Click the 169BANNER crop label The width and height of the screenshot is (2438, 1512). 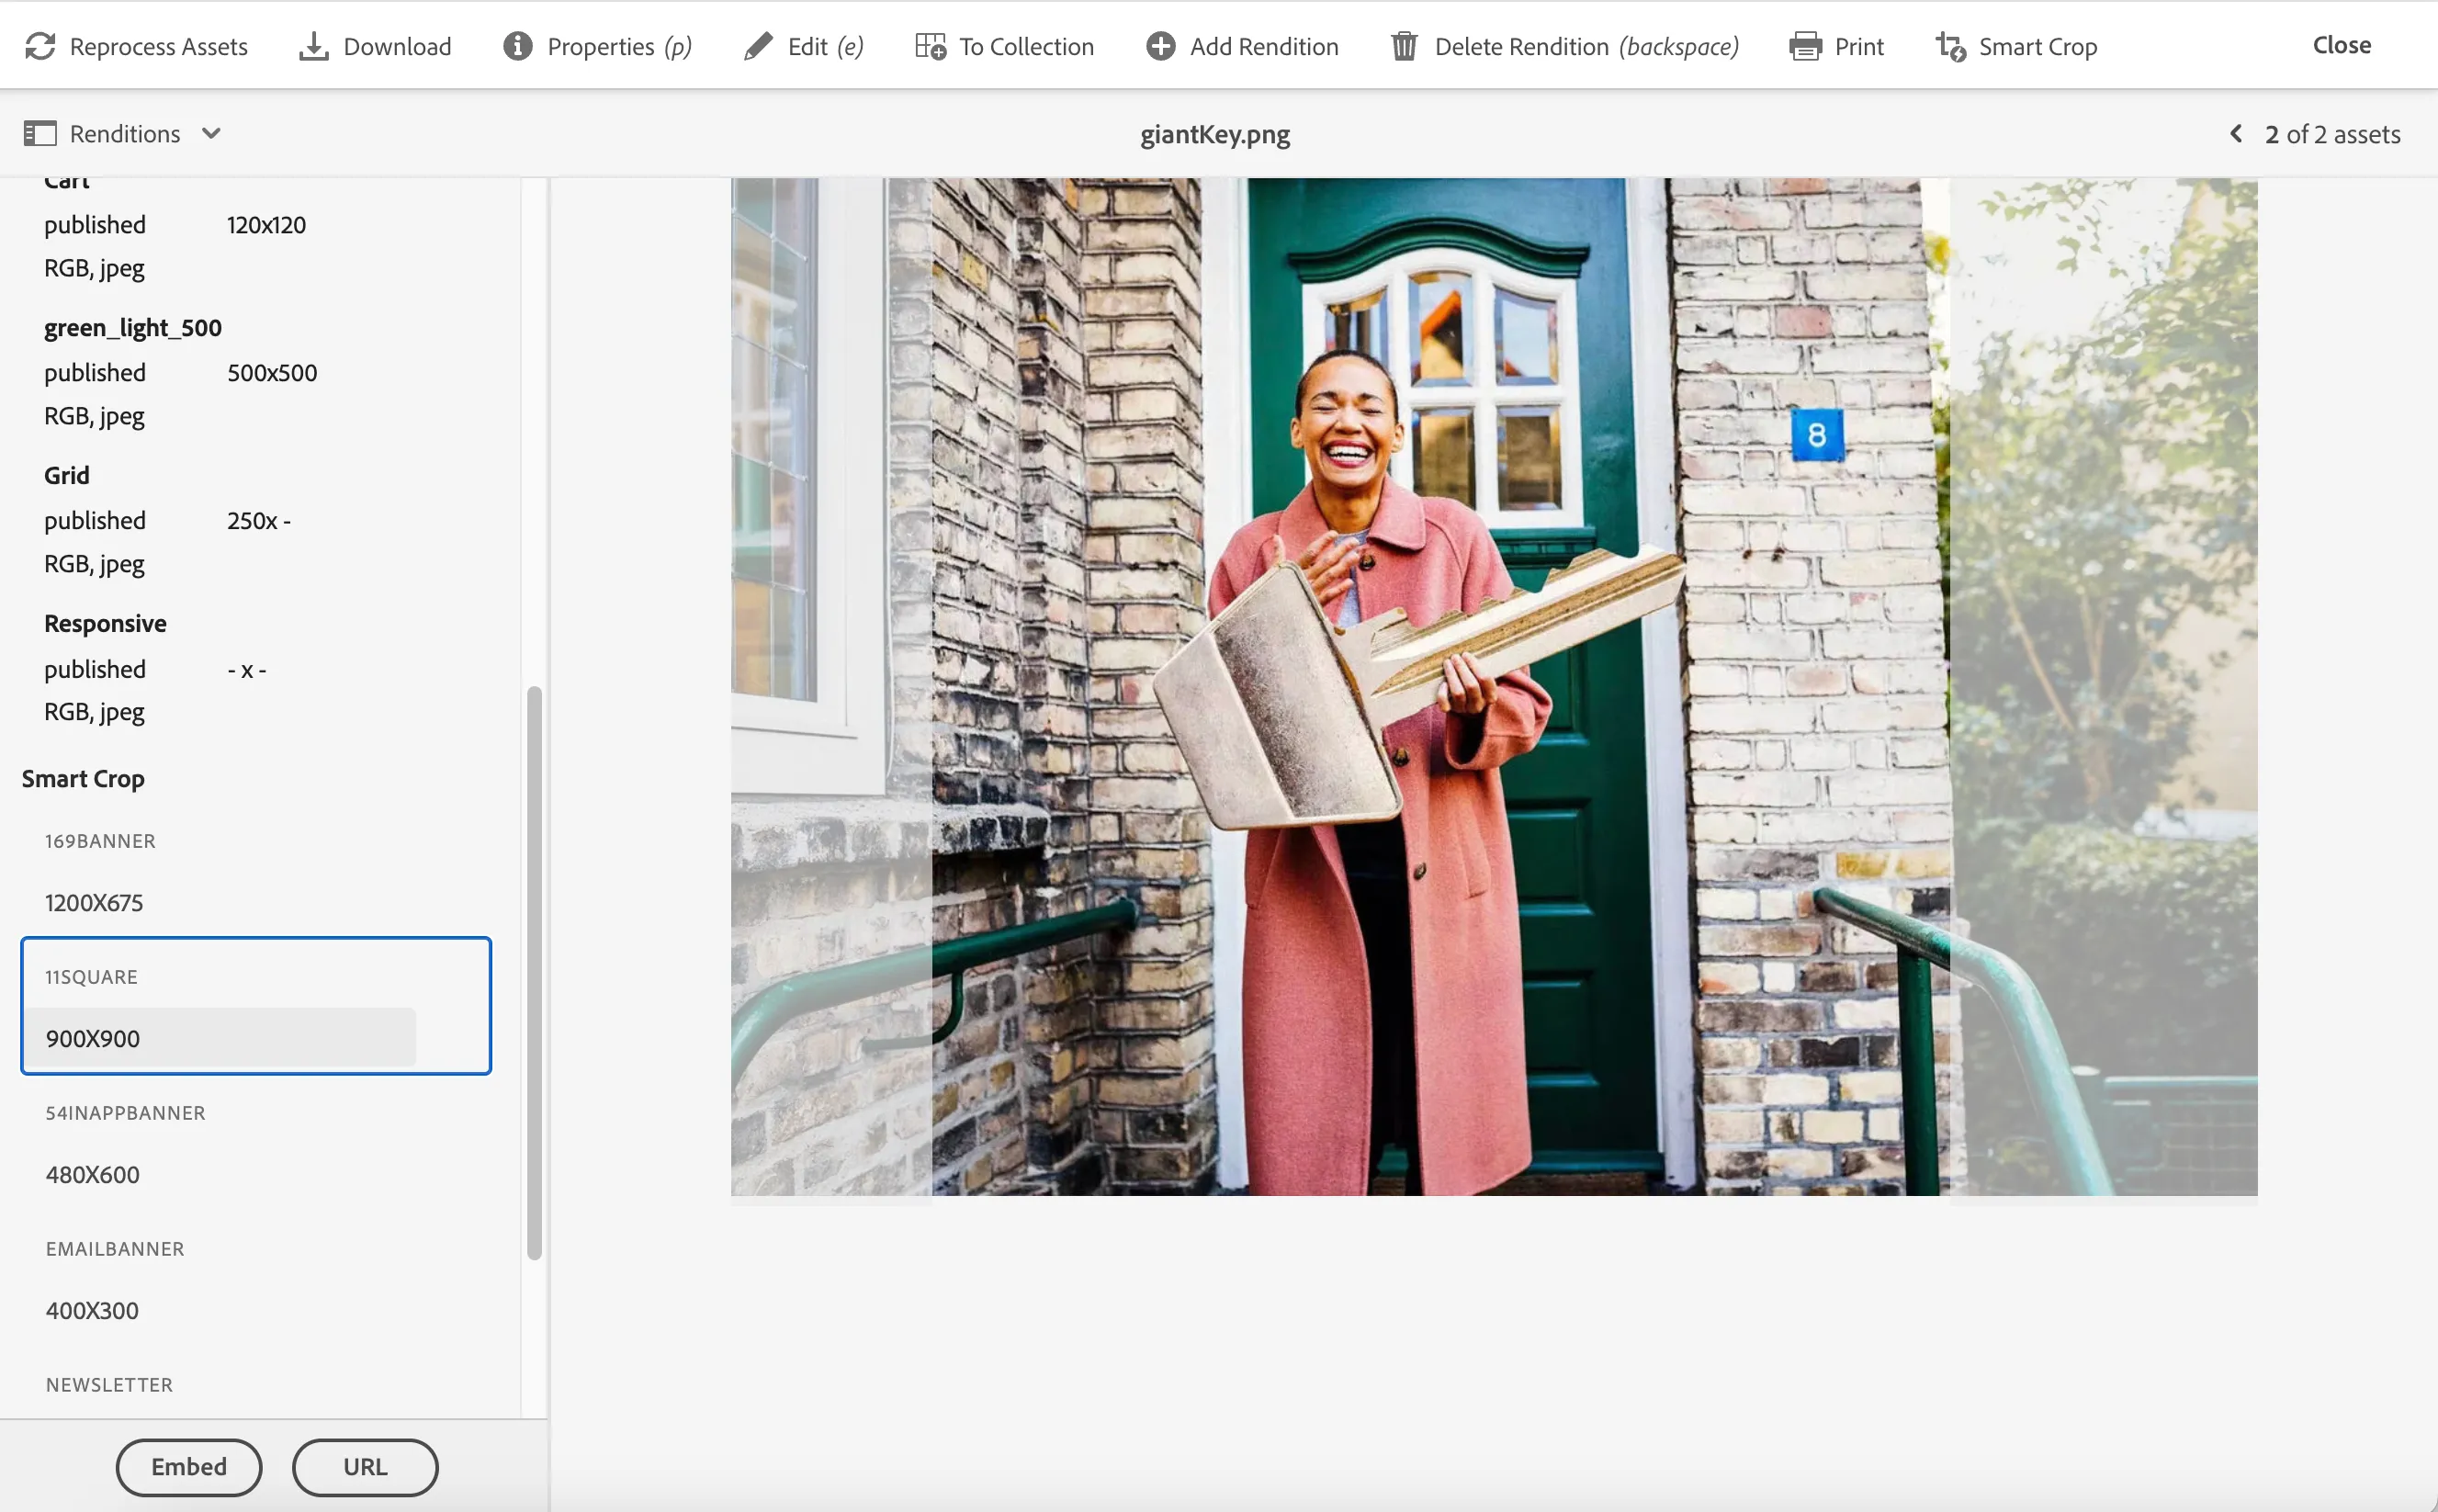coord(100,841)
